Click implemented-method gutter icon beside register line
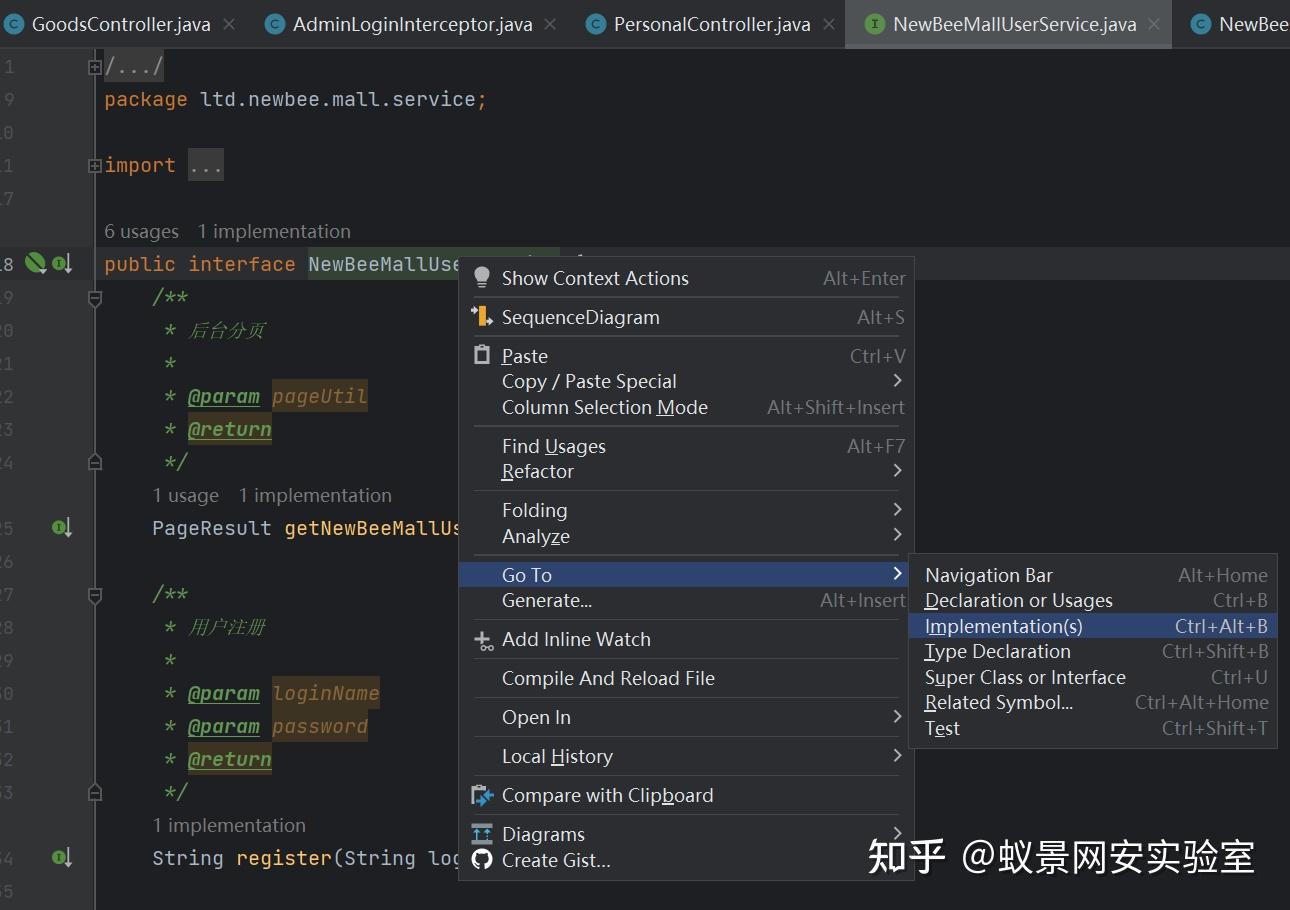Viewport: 1290px width, 910px height. tap(61, 858)
